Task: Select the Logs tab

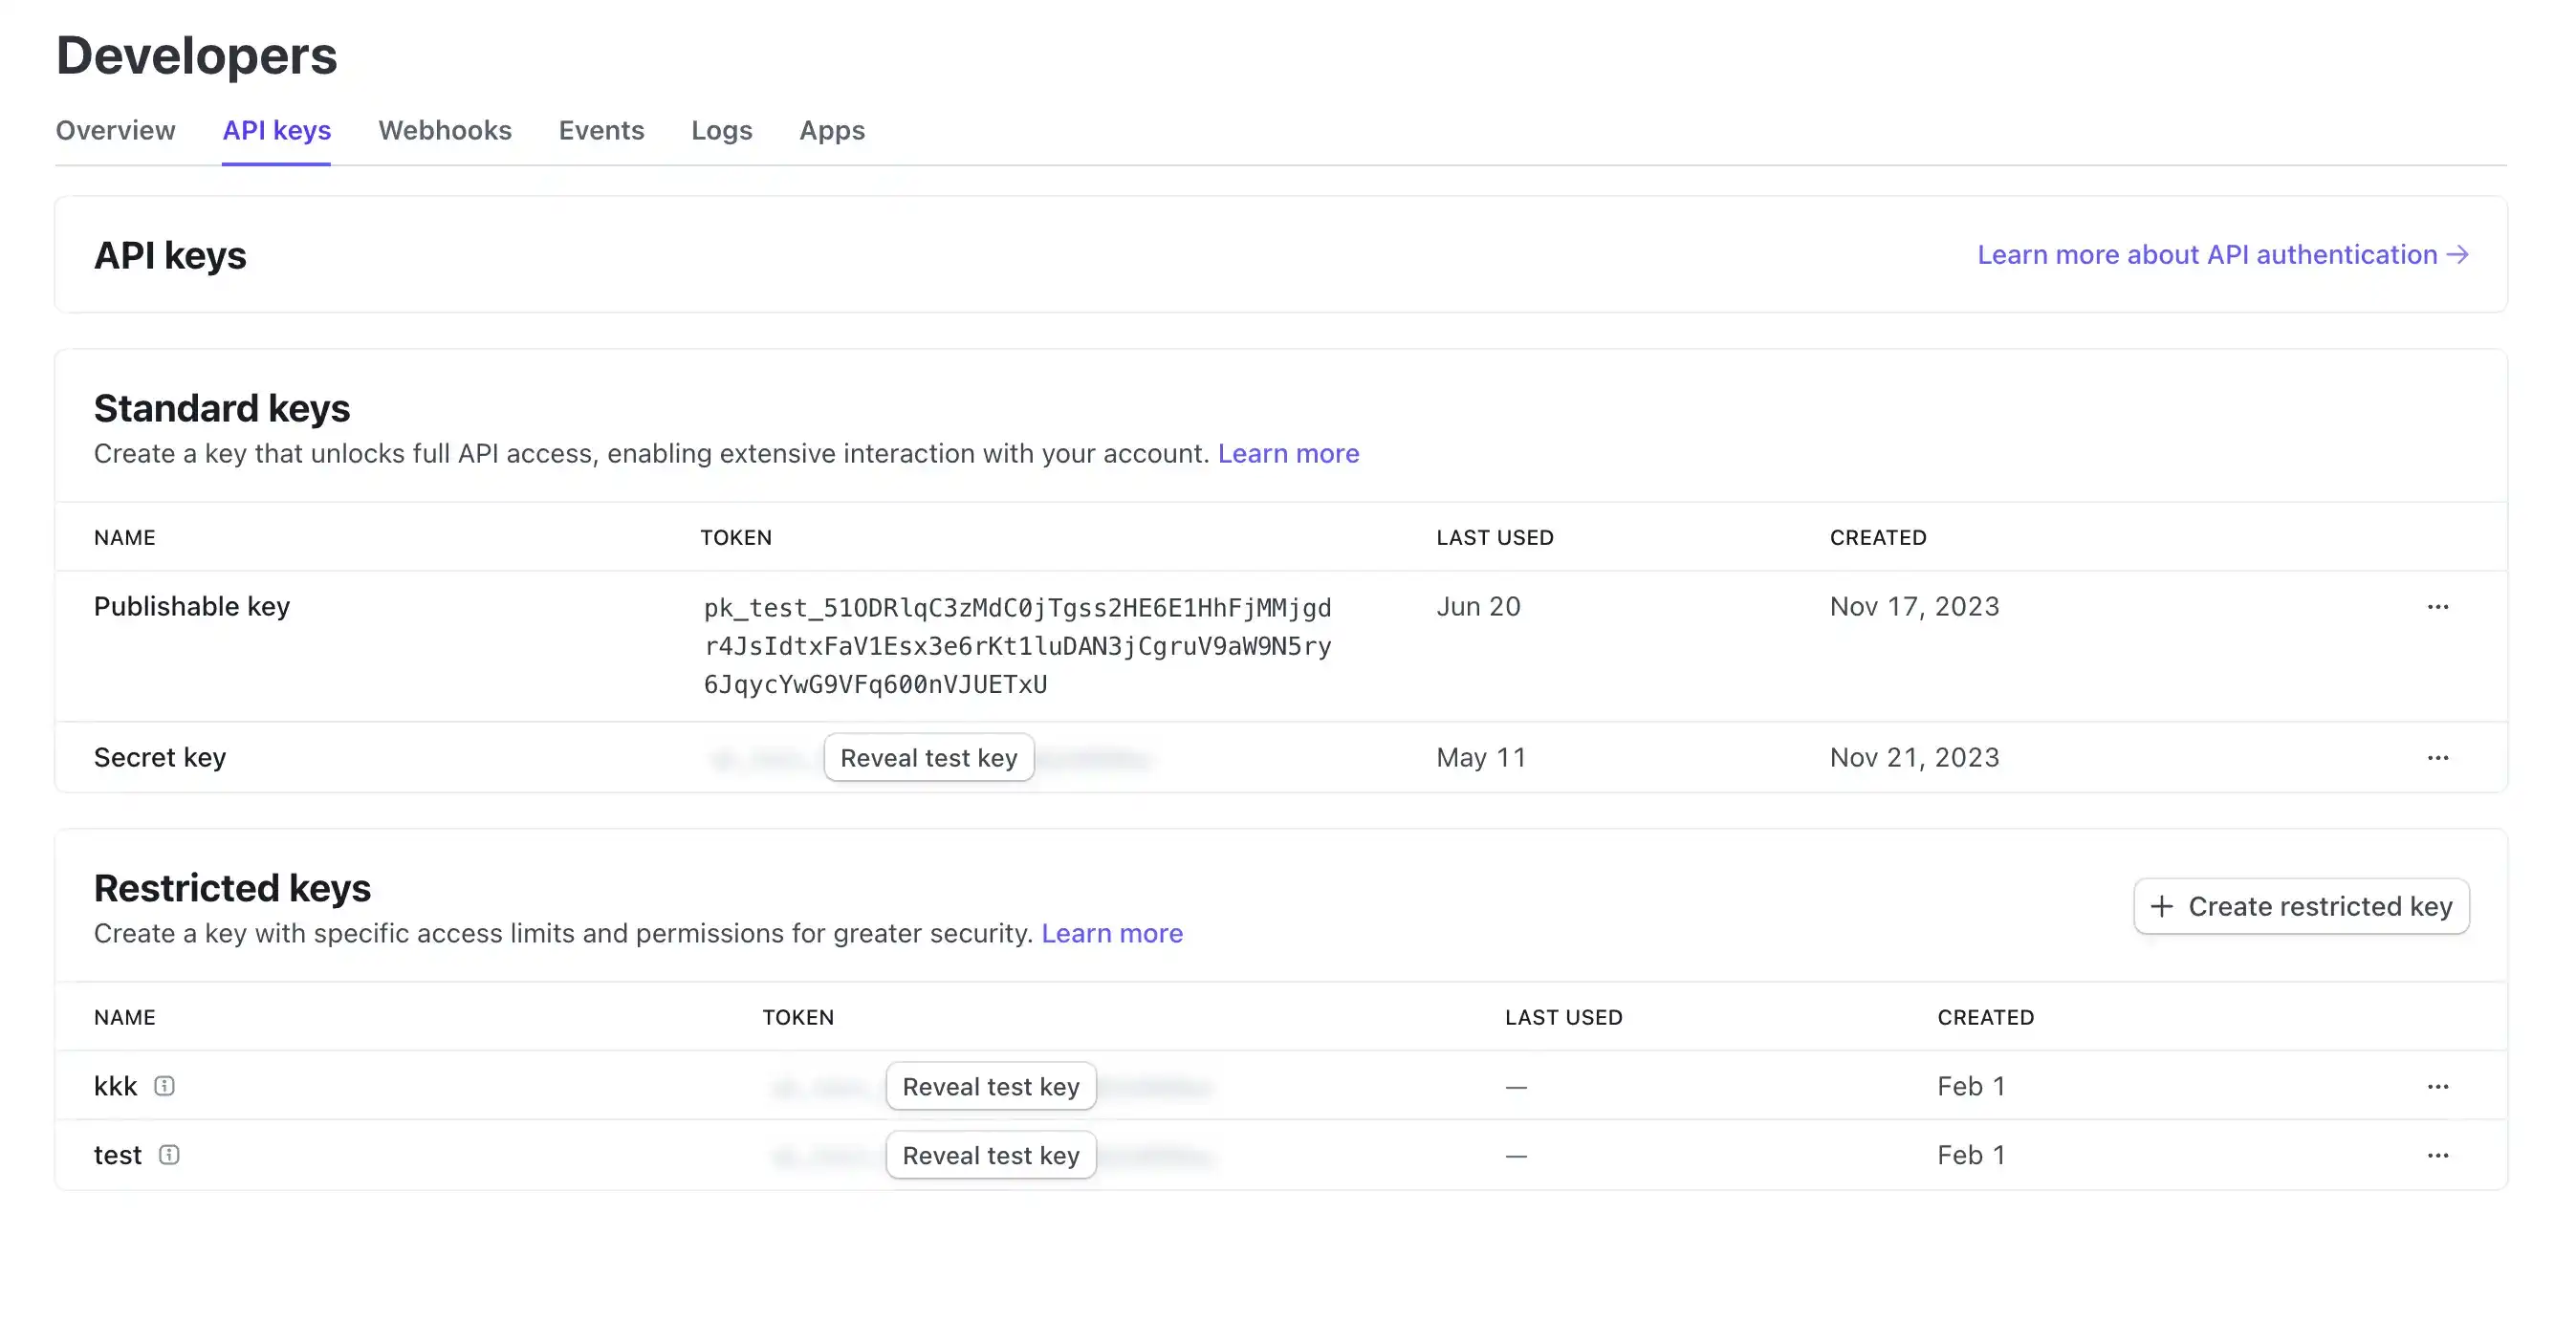Action: 721,131
